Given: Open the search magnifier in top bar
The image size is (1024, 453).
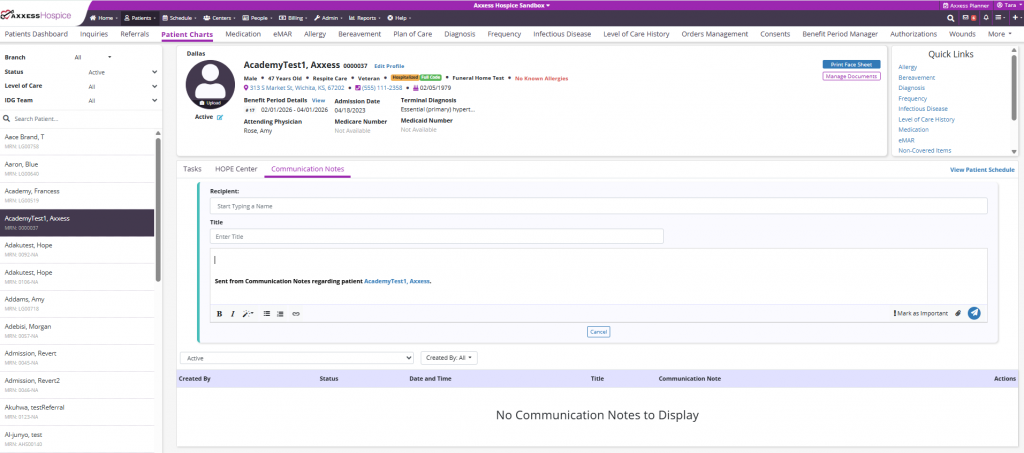Looking at the screenshot, I should click(x=950, y=18).
